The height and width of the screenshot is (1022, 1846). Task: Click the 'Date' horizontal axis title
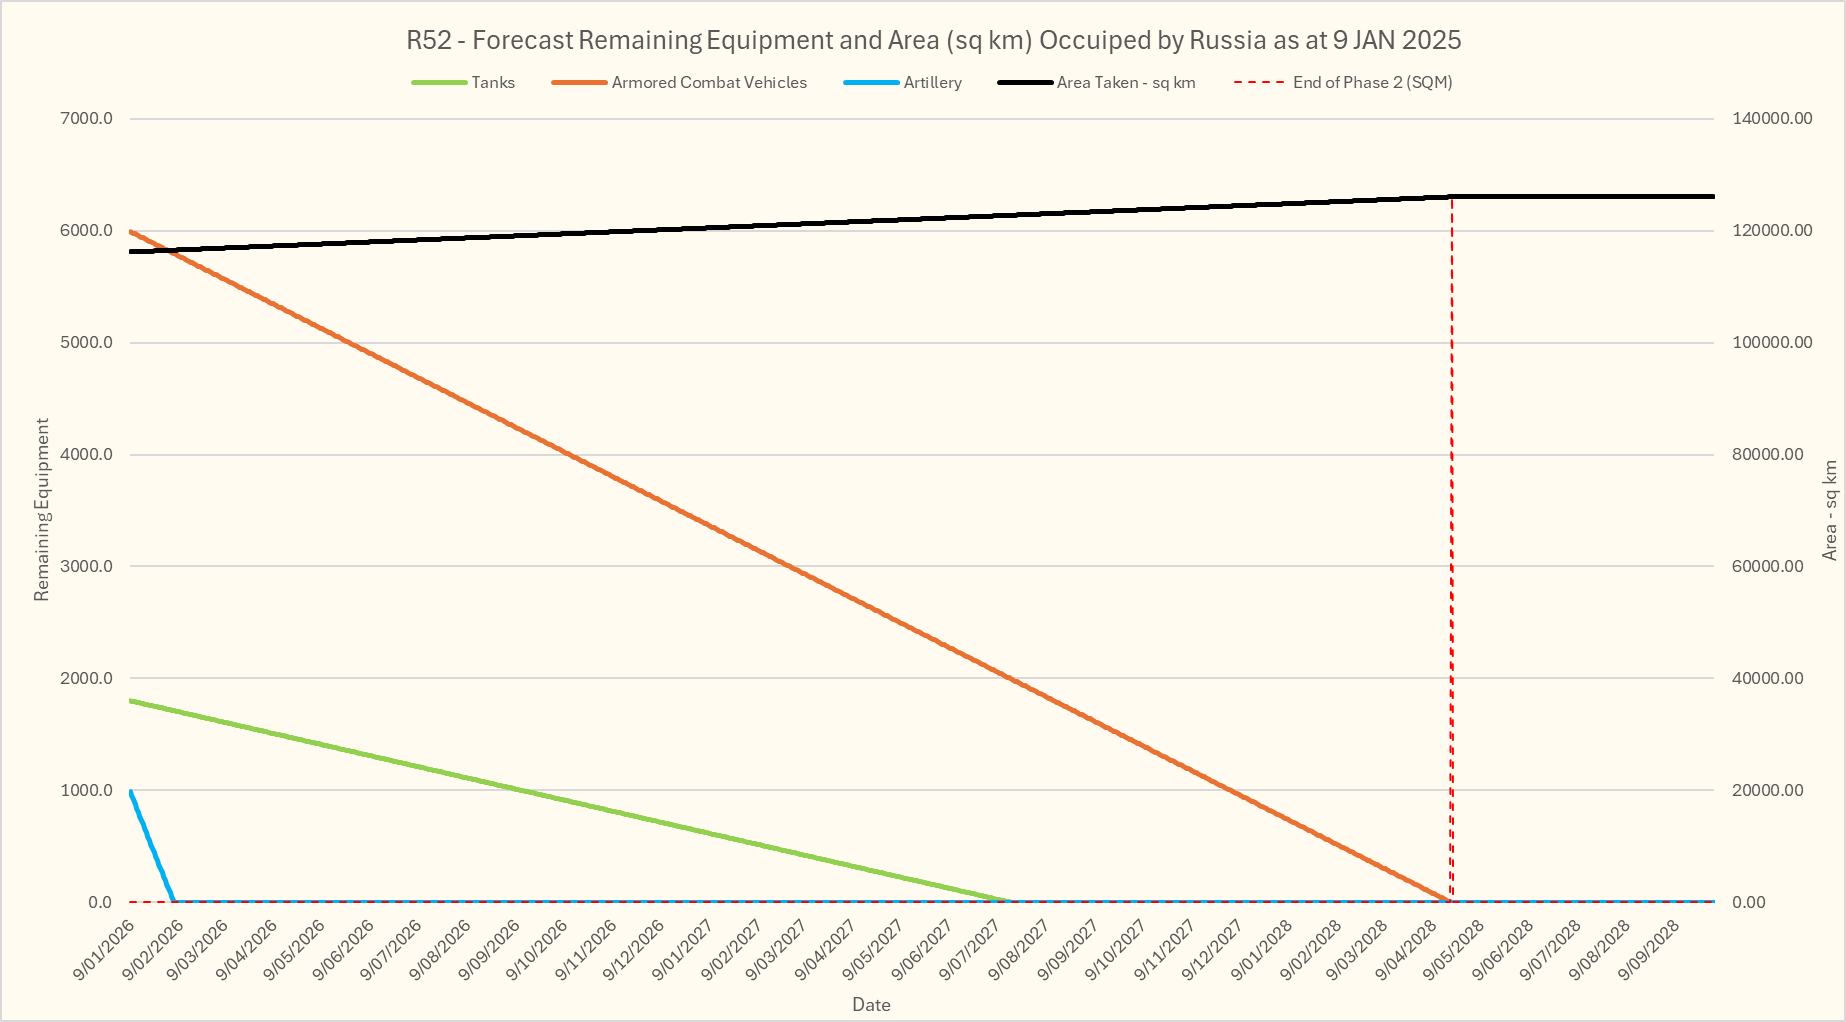point(871,1005)
